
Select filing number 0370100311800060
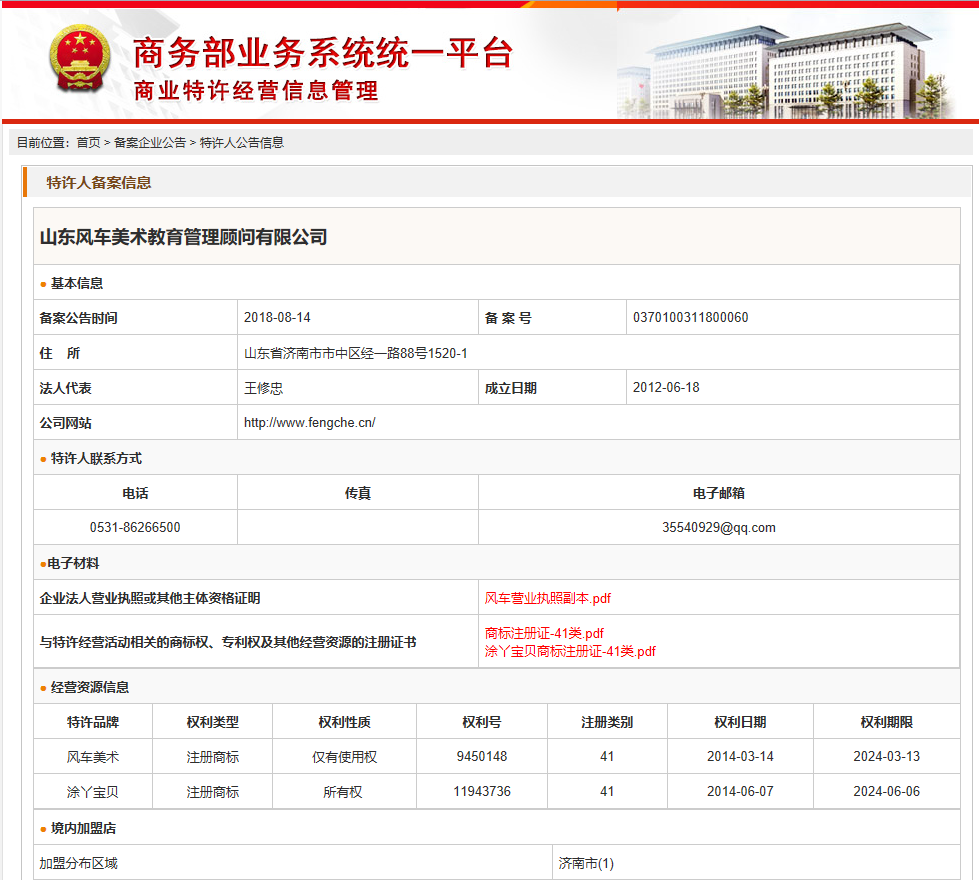click(x=691, y=317)
